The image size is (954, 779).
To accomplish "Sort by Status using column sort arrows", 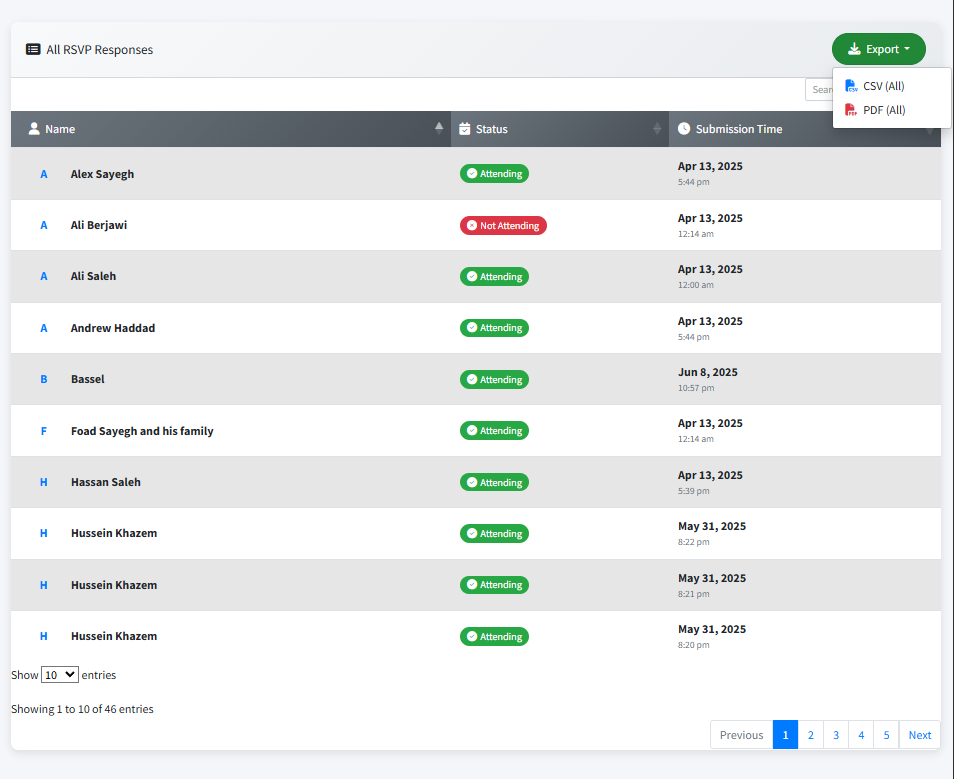I will [657, 128].
